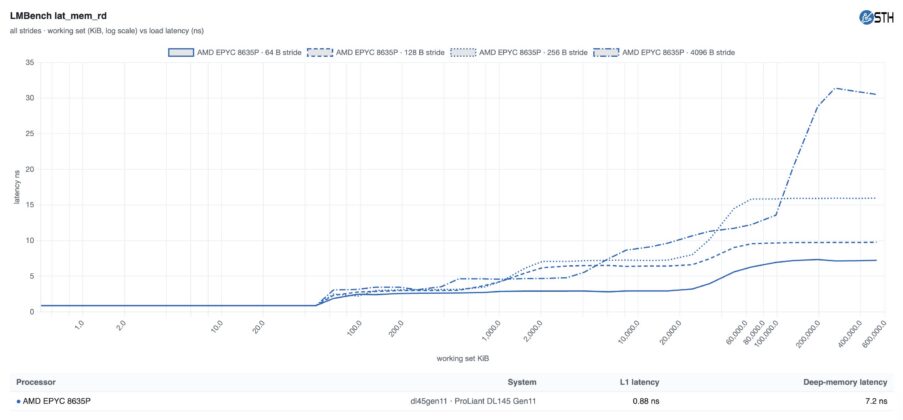
Task: Hide the 4096 B stride legend series
Action: [x=665, y=52]
